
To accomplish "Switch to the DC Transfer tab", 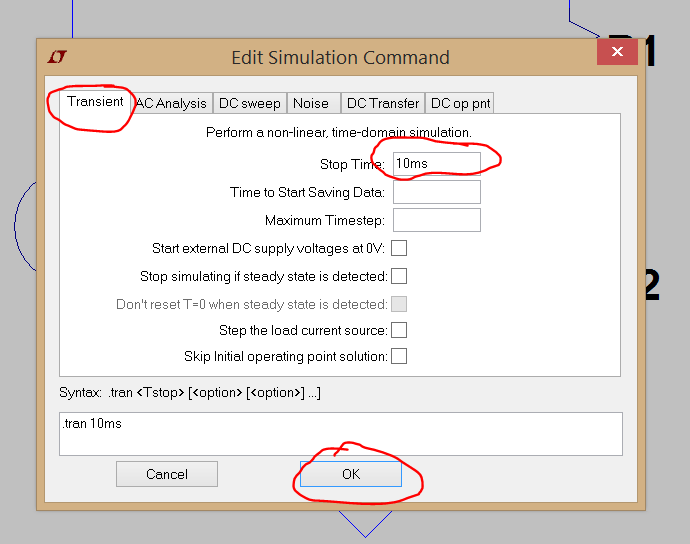I will coord(383,103).
